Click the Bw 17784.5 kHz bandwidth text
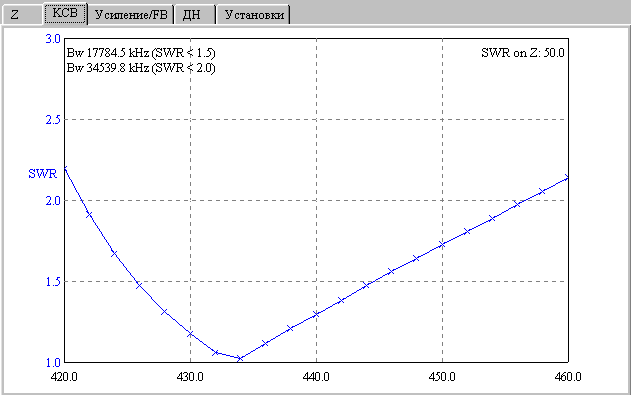631x395 pixels. pos(141,53)
